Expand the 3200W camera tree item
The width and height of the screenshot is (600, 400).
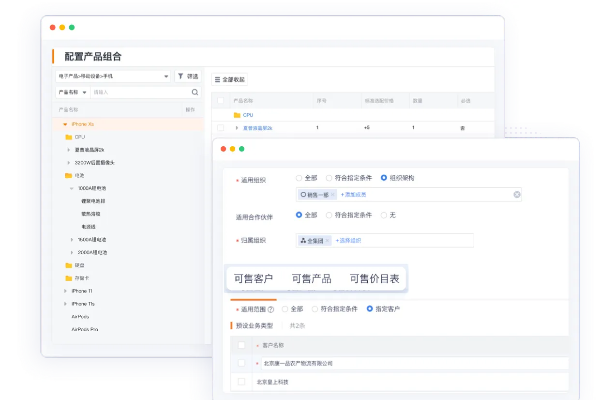tap(68, 163)
